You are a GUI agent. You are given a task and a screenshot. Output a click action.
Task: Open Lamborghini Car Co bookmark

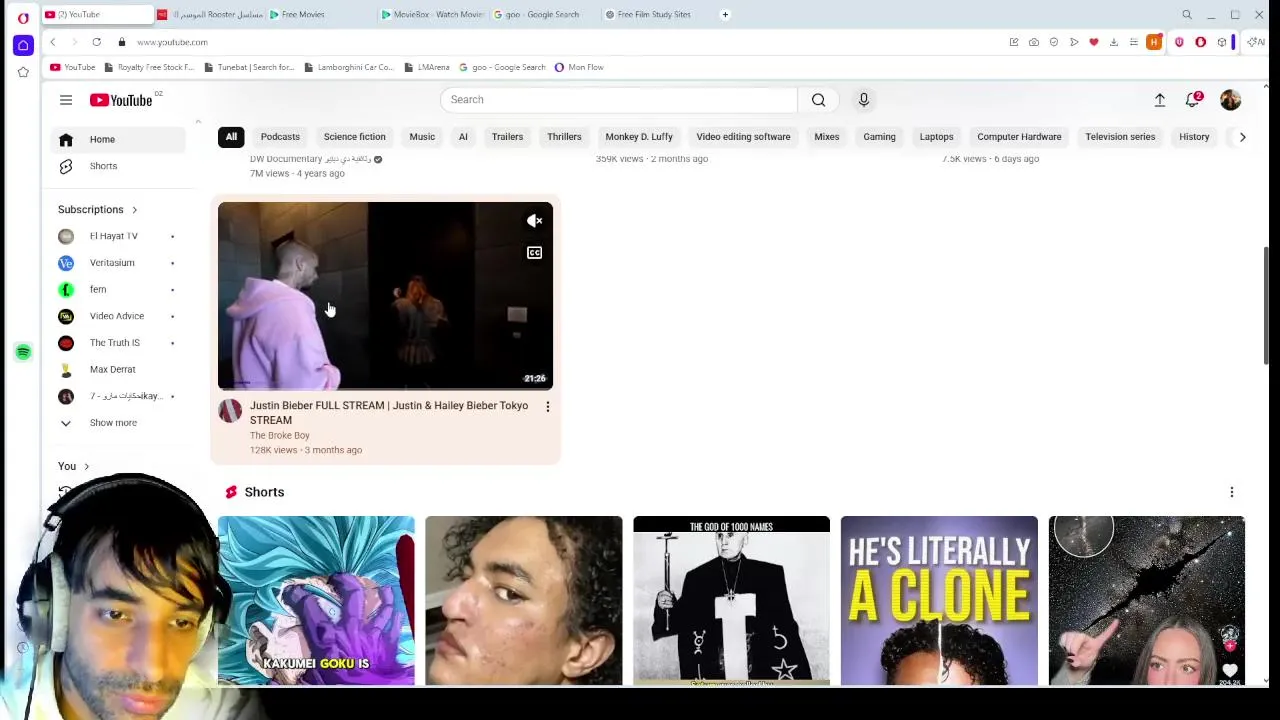point(349,67)
